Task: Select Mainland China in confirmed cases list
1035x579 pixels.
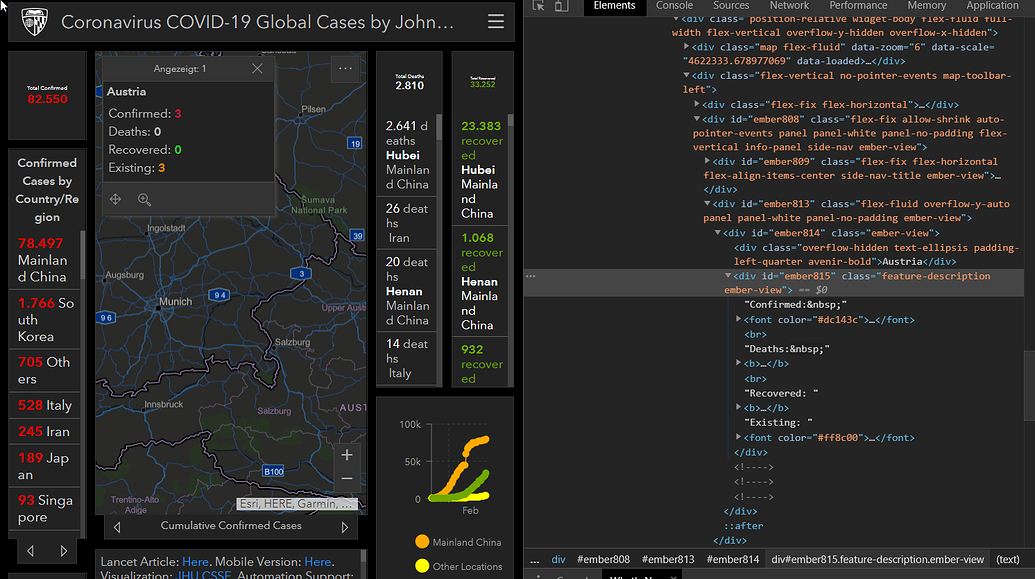Action: point(44,260)
